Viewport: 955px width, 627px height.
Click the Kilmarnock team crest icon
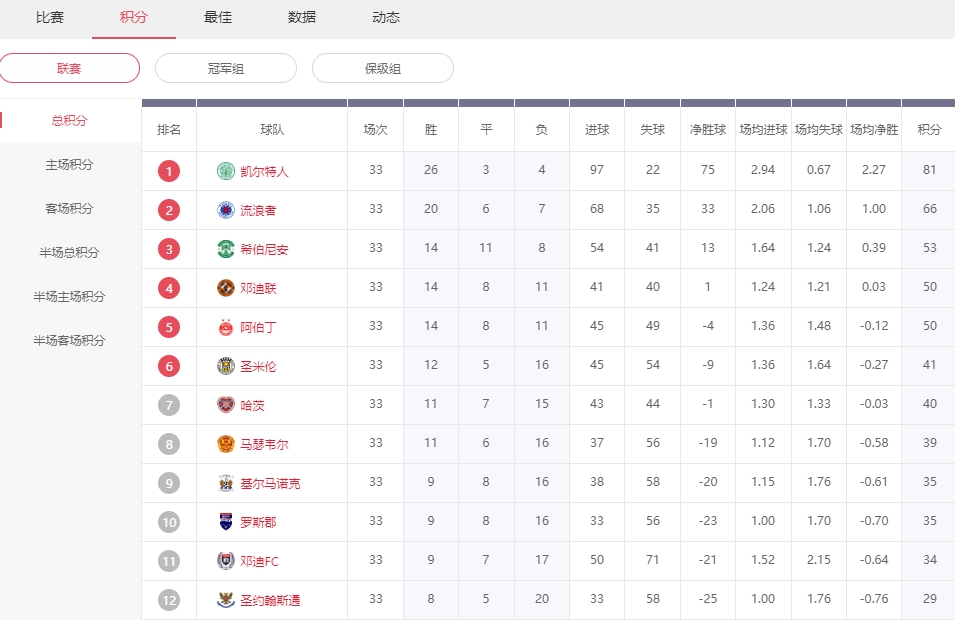(225, 483)
